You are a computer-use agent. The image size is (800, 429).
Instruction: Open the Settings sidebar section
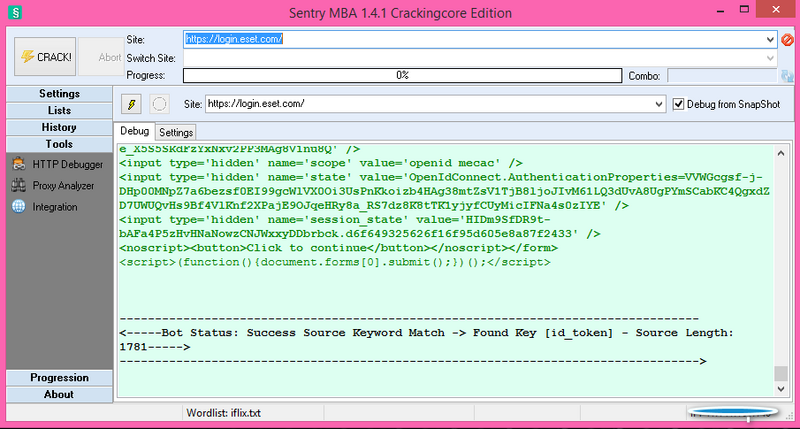[59, 94]
